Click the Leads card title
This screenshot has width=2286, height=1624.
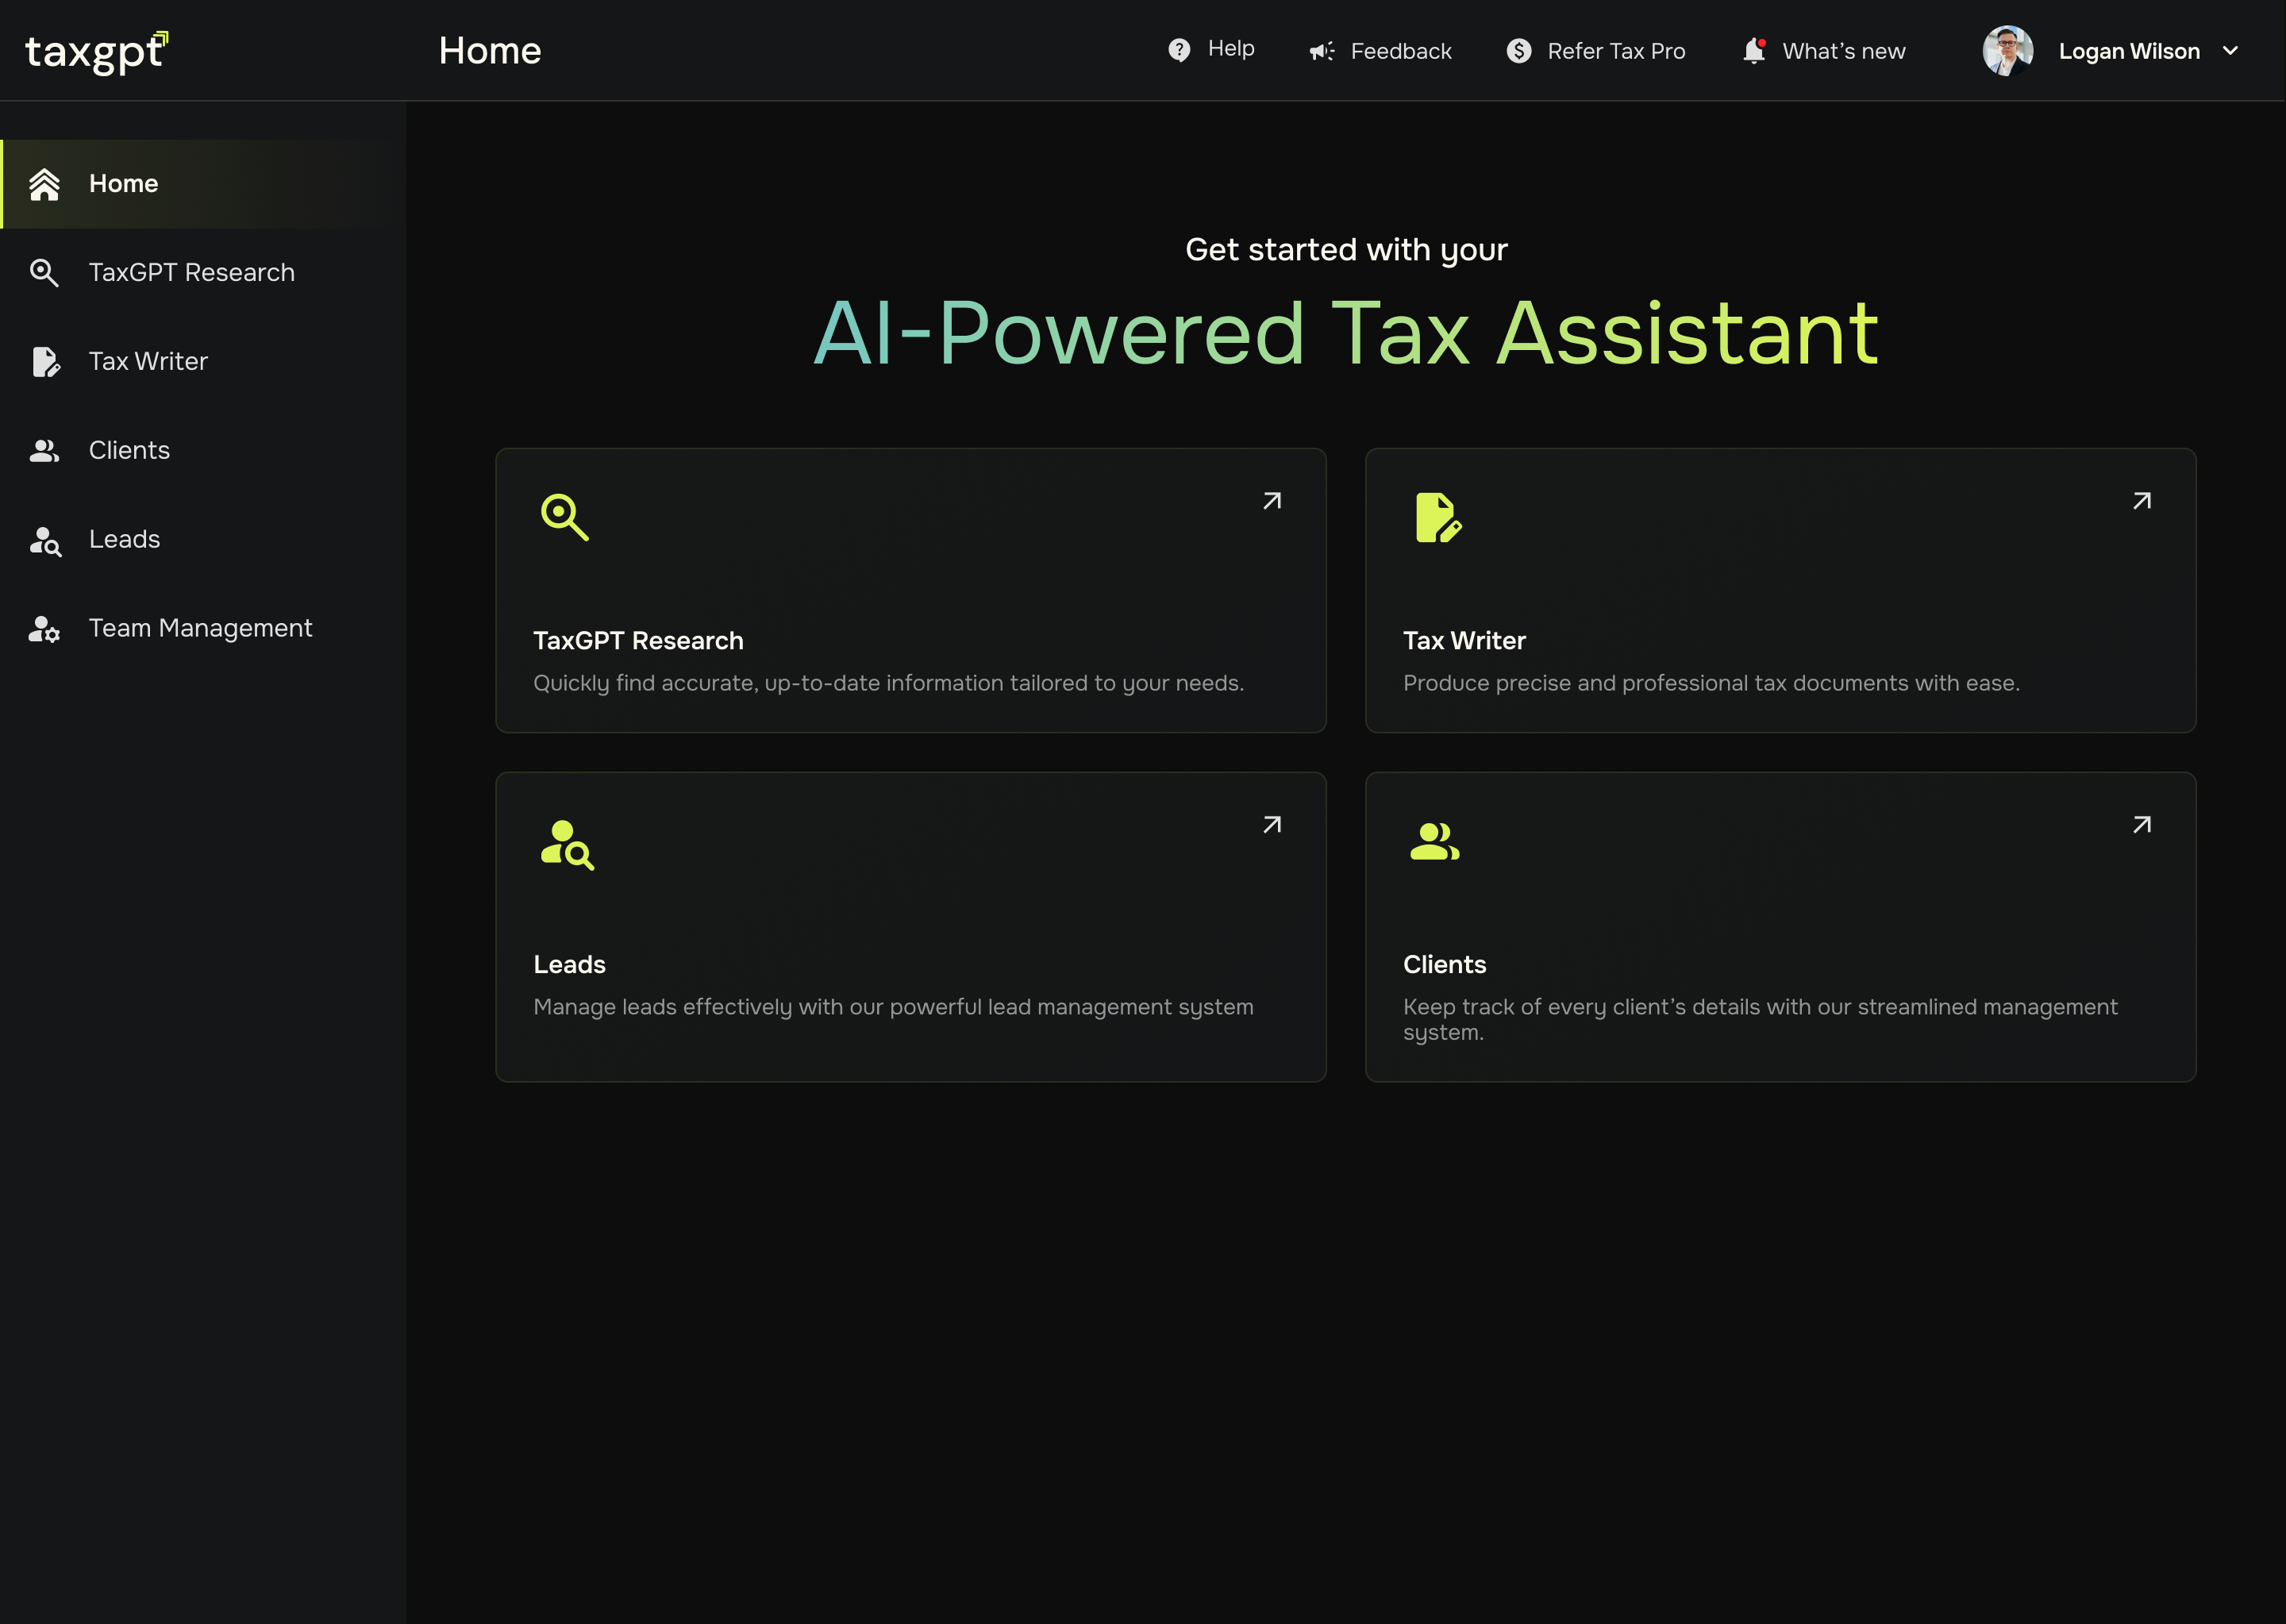point(569,964)
